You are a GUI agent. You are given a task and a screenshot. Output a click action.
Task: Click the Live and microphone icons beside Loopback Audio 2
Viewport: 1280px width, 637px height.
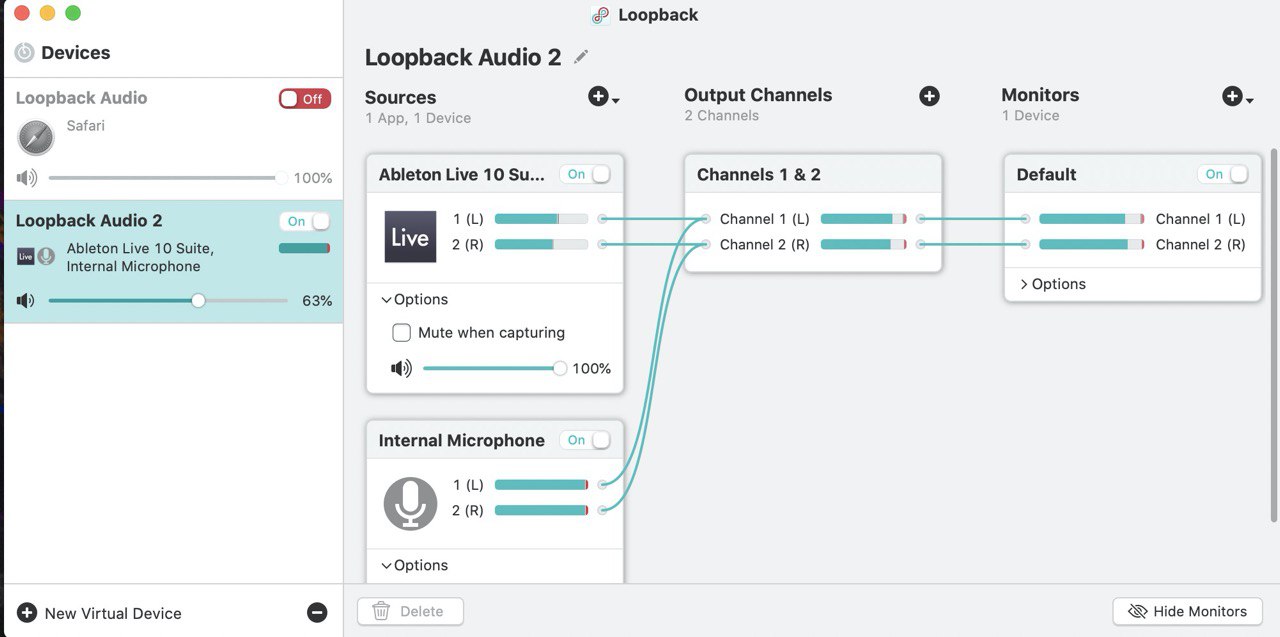pos(36,257)
